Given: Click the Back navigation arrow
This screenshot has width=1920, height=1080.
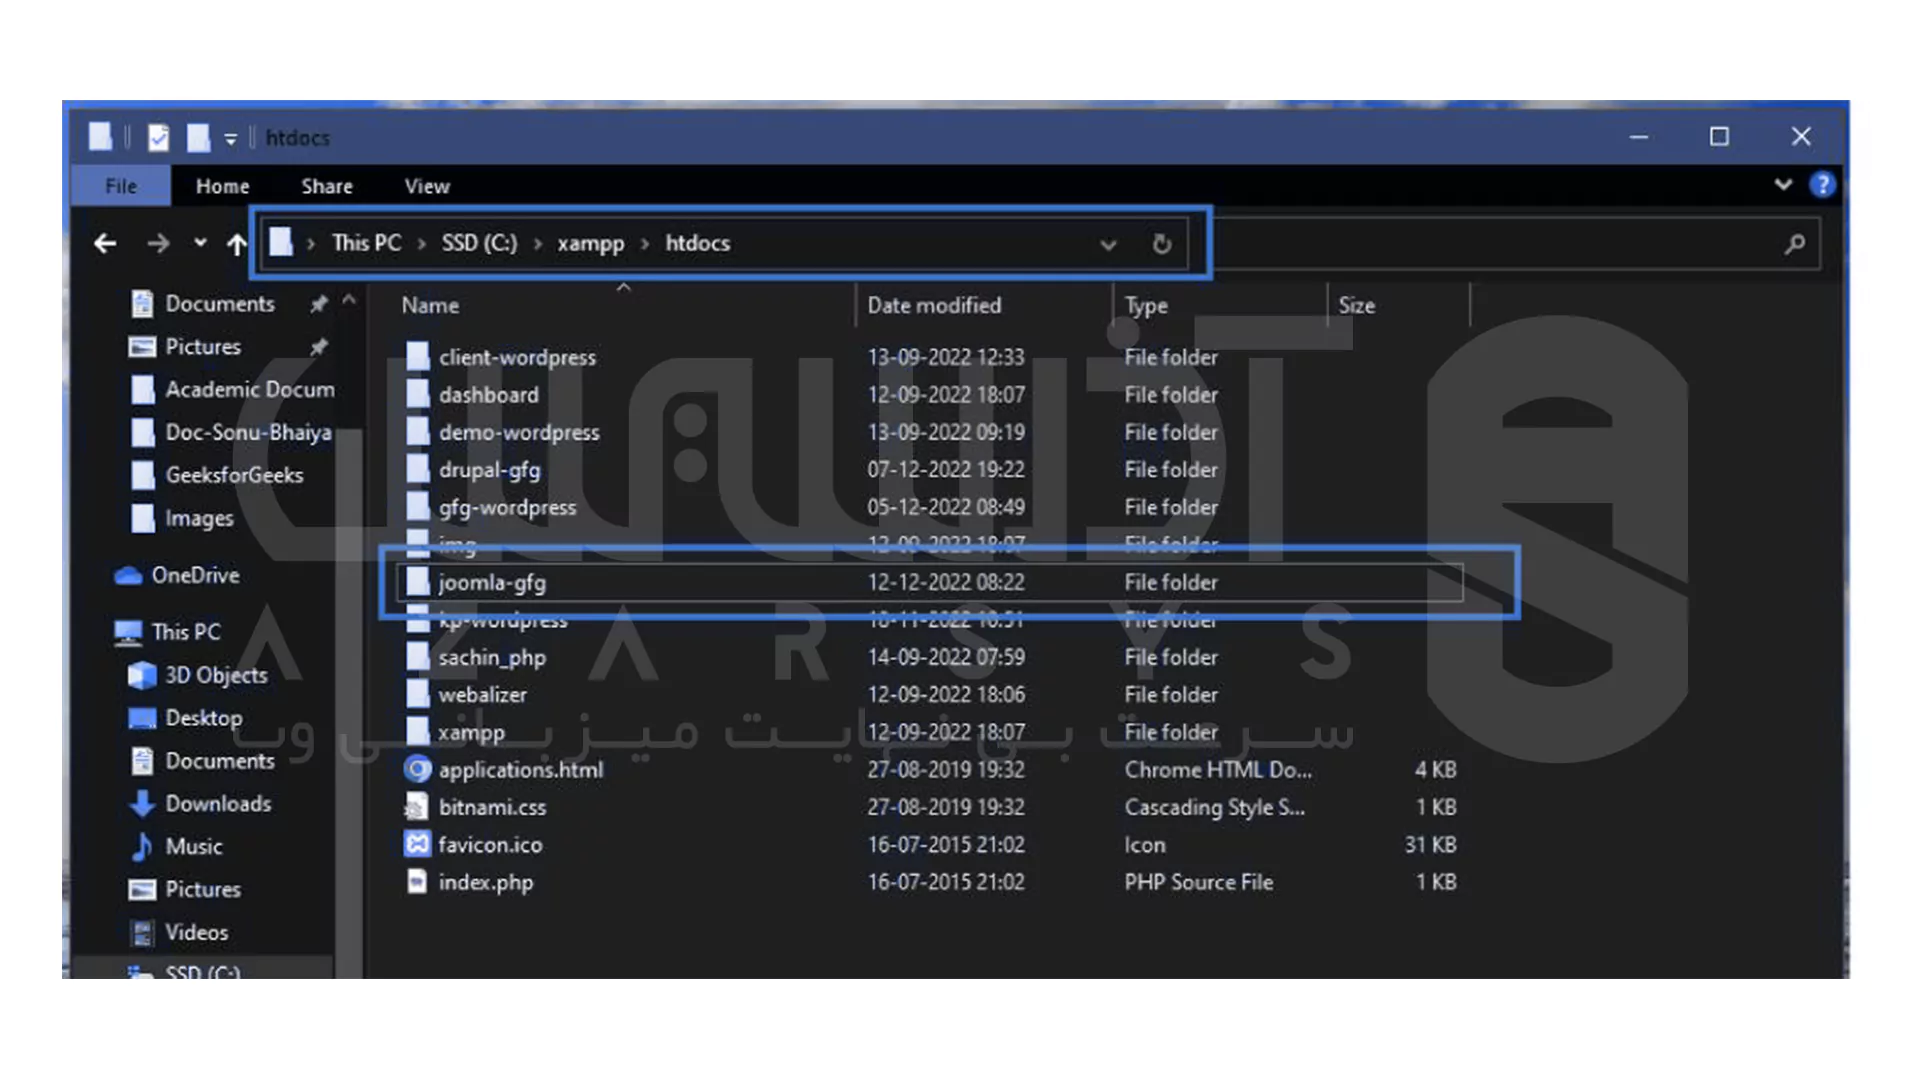Looking at the screenshot, I should coord(105,243).
